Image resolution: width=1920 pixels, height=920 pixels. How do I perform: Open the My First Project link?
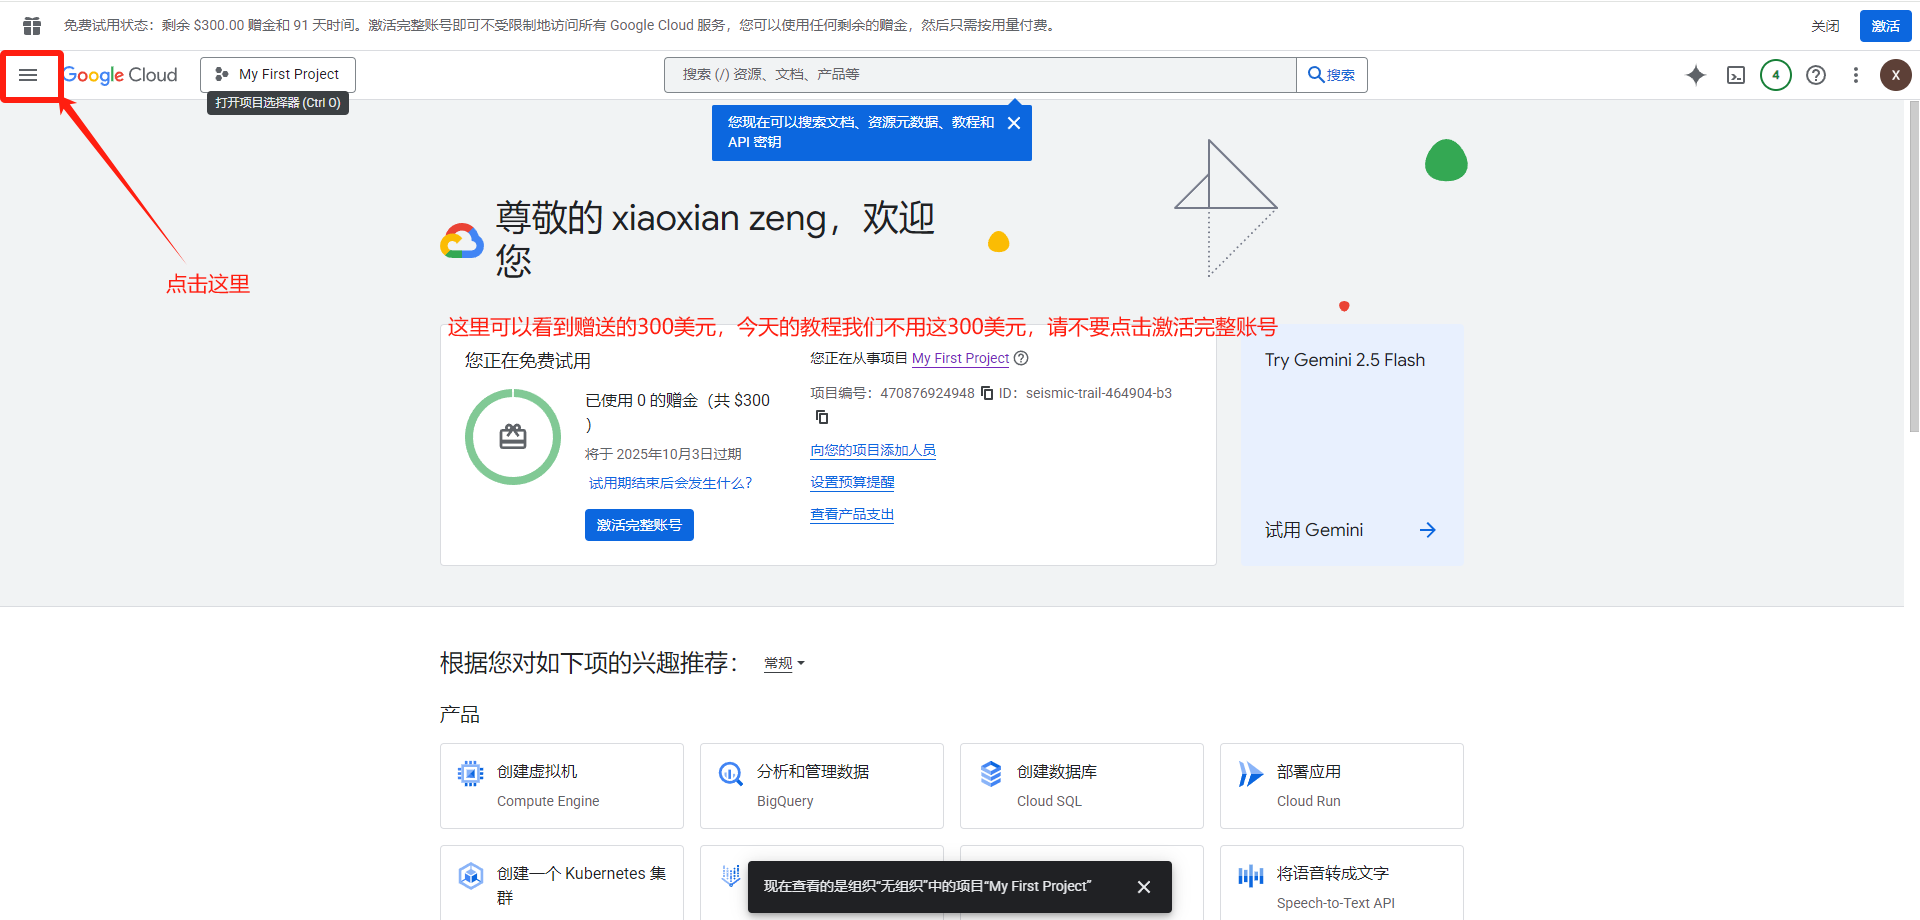[960, 358]
